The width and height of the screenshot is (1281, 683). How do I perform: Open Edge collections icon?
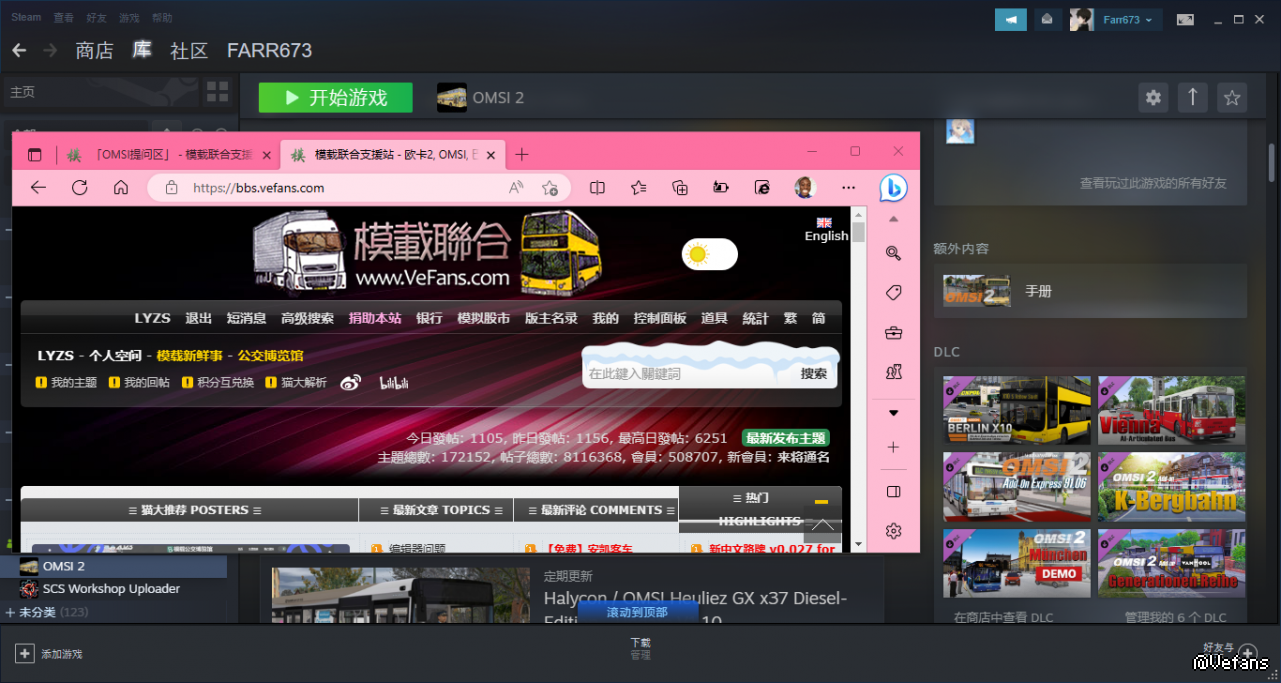pos(680,187)
